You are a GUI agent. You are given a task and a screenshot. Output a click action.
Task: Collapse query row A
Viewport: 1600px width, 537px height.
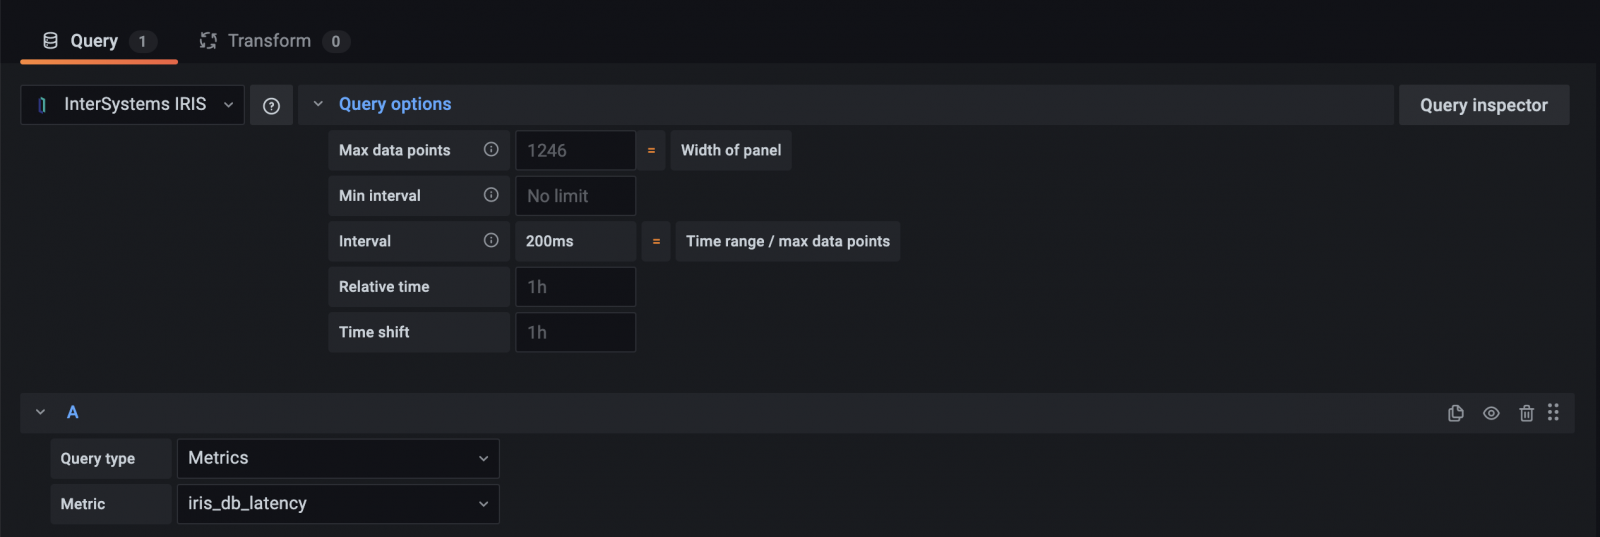click(x=41, y=412)
